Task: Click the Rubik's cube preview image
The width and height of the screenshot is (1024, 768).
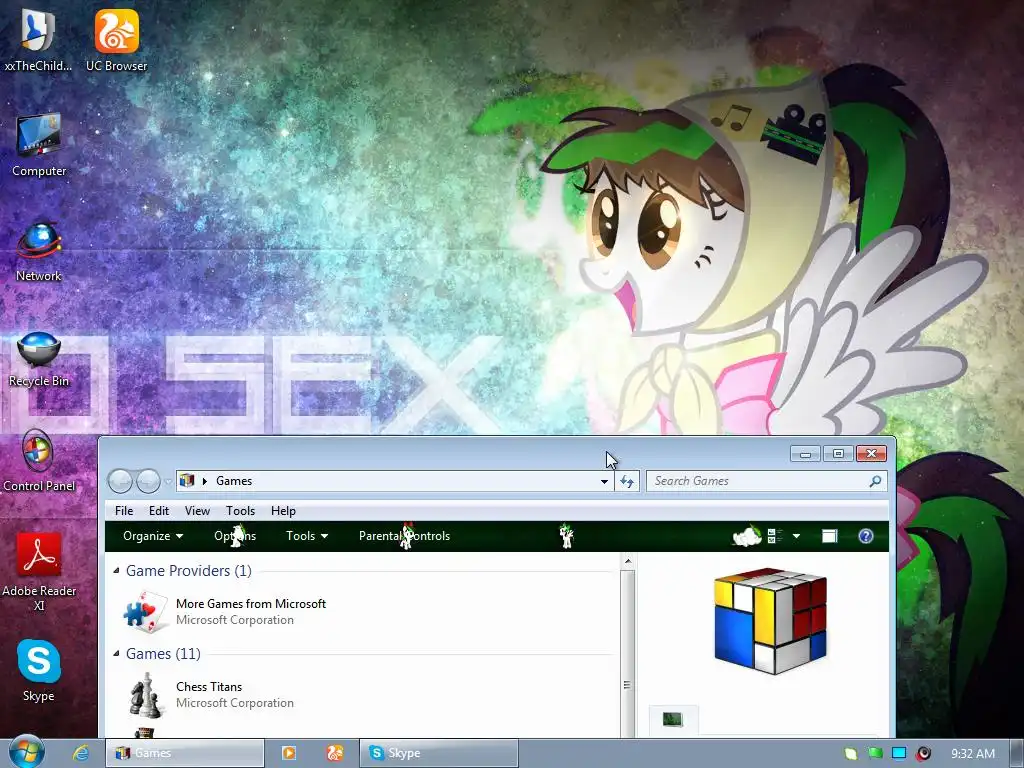Action: (771, 620)
